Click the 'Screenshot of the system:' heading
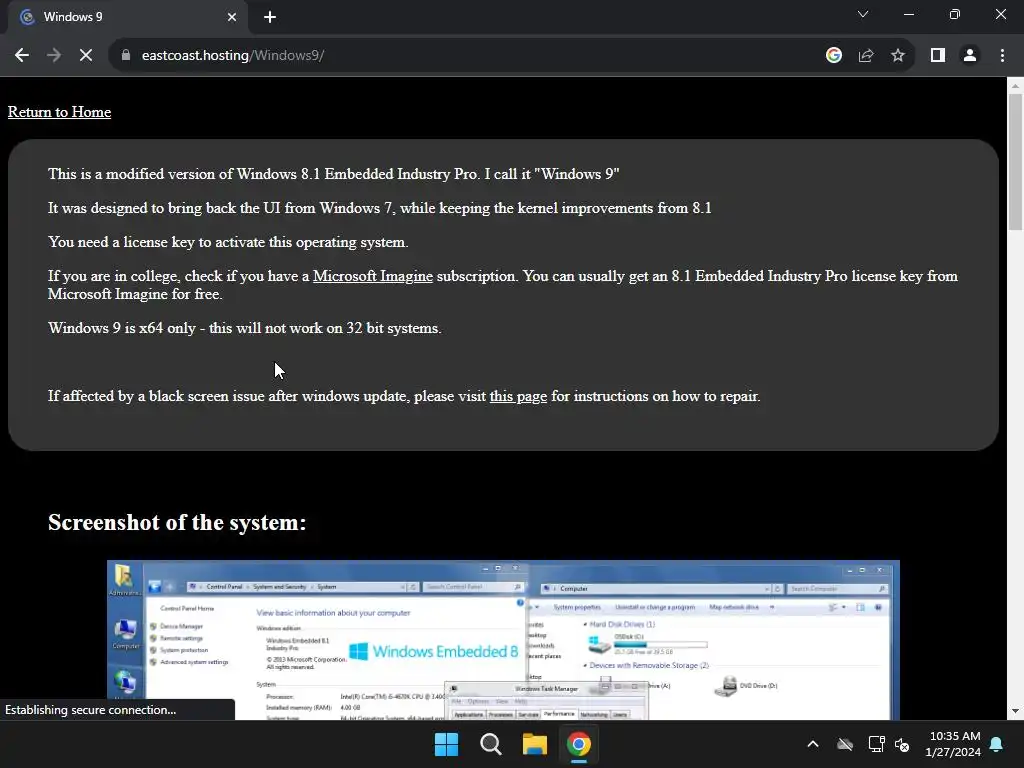 (177, 522)
